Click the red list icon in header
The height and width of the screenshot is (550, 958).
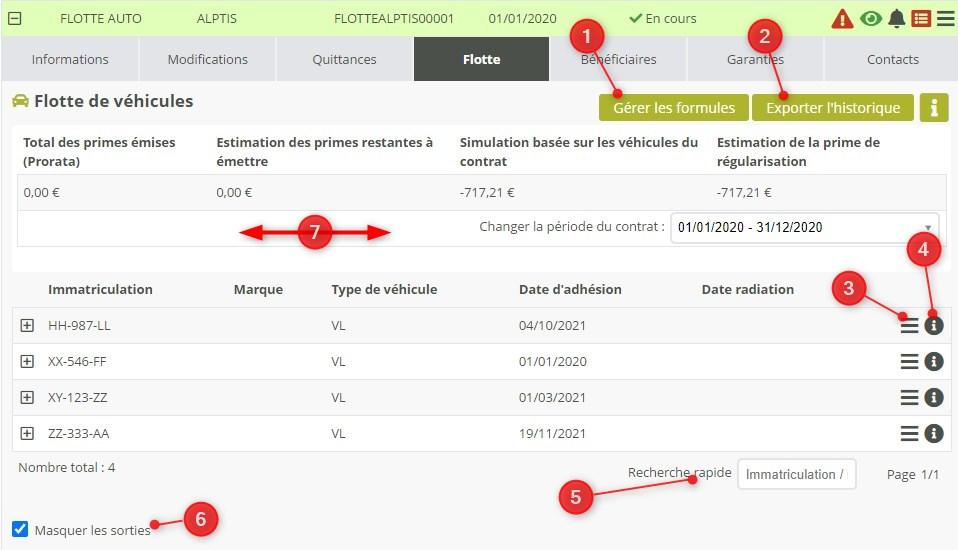click(921, 19)
